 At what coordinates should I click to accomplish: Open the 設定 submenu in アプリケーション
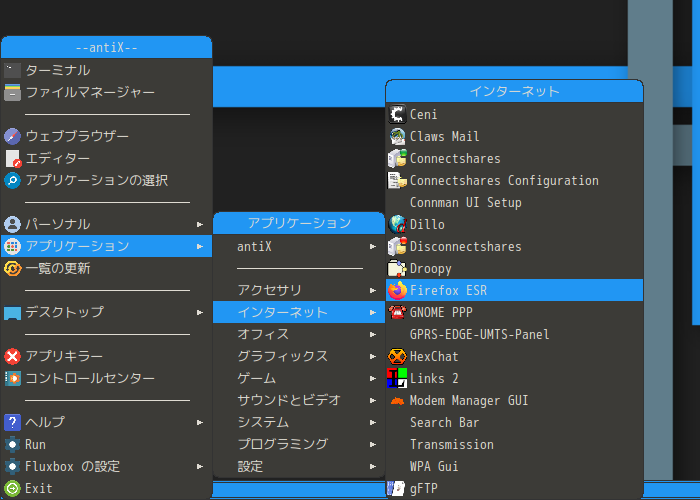[299, 467]
